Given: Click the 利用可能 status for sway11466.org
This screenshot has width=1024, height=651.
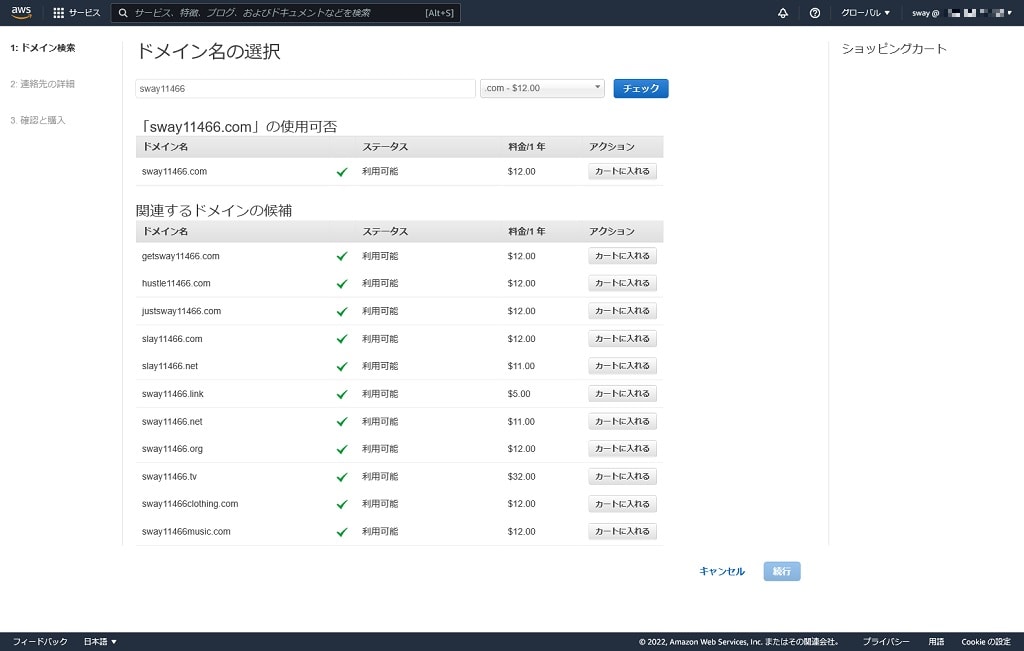Looking at the screenshot, I should (x=380, y=449).
